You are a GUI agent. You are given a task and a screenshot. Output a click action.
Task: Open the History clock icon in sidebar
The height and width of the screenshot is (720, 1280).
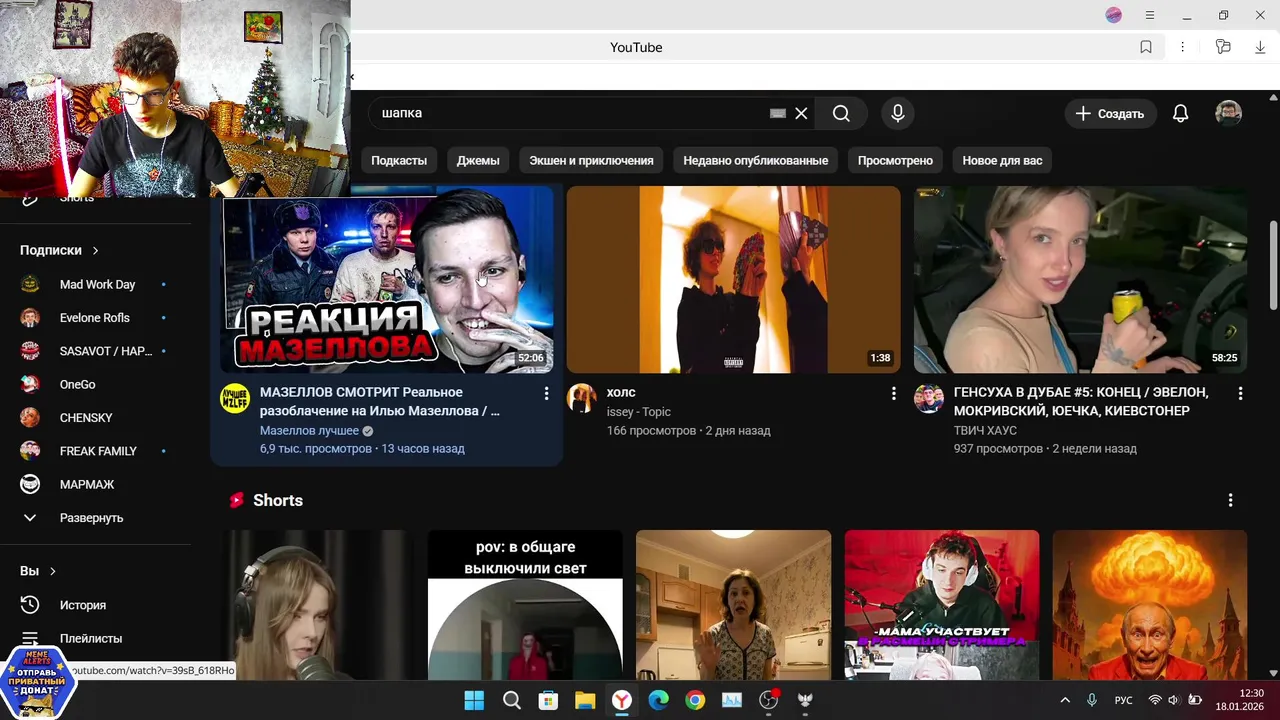coord(30,605)
